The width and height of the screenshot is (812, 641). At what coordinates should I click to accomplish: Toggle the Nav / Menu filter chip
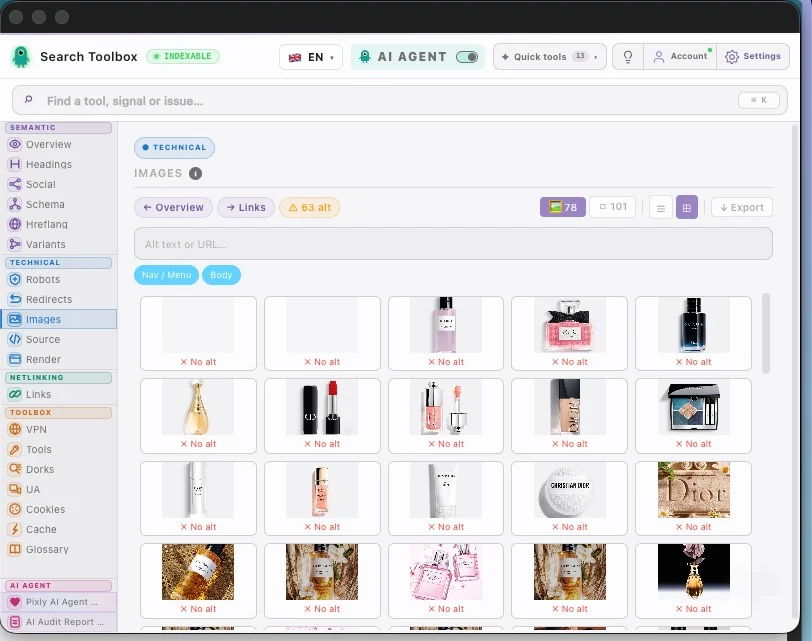(x=166, y=275)
